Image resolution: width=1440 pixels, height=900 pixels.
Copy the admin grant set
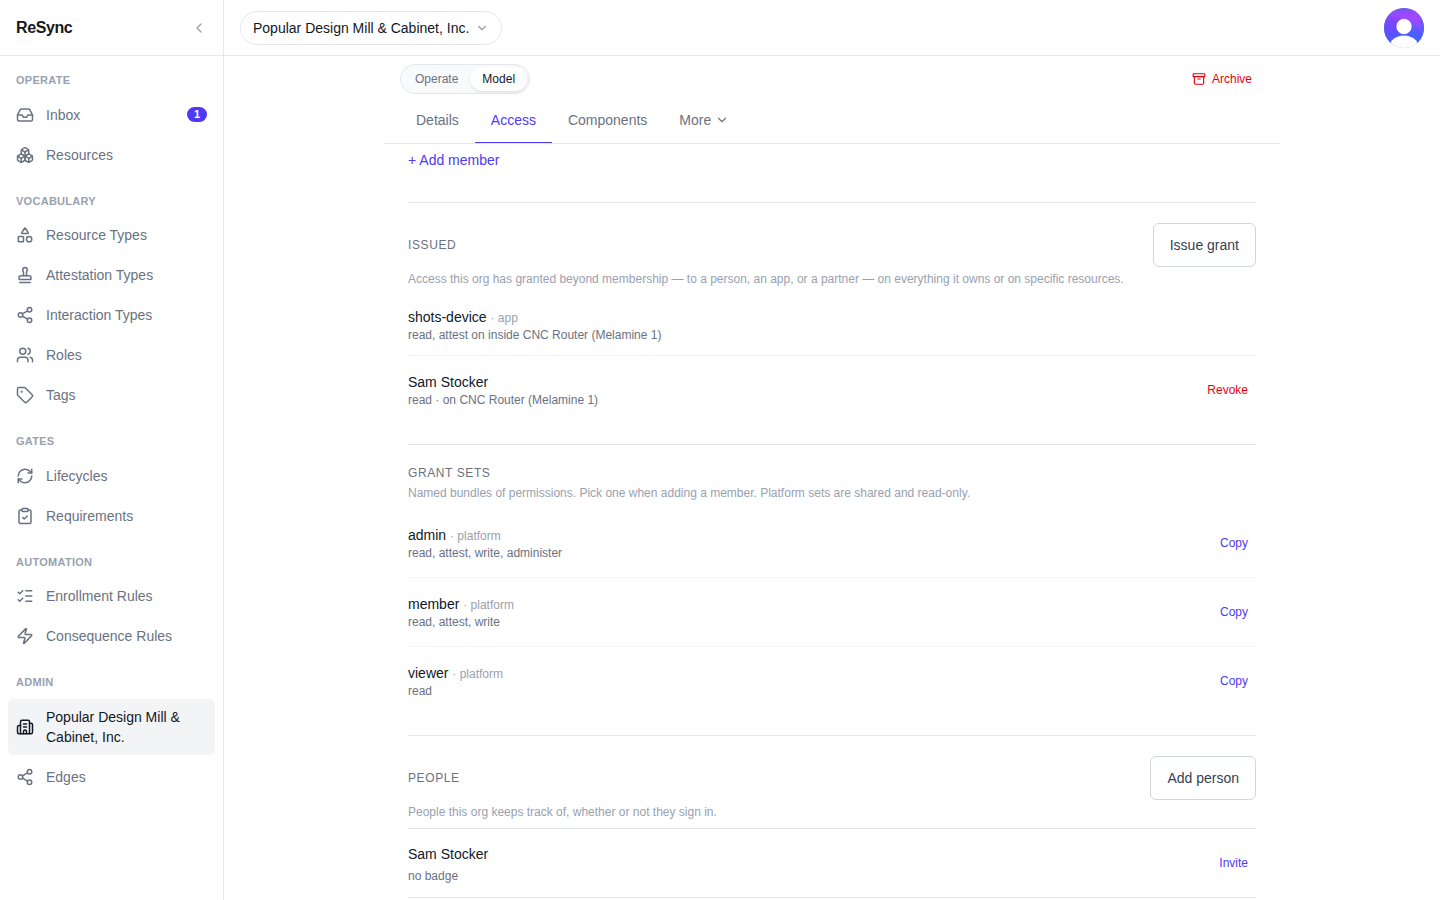pos(1233,543)
